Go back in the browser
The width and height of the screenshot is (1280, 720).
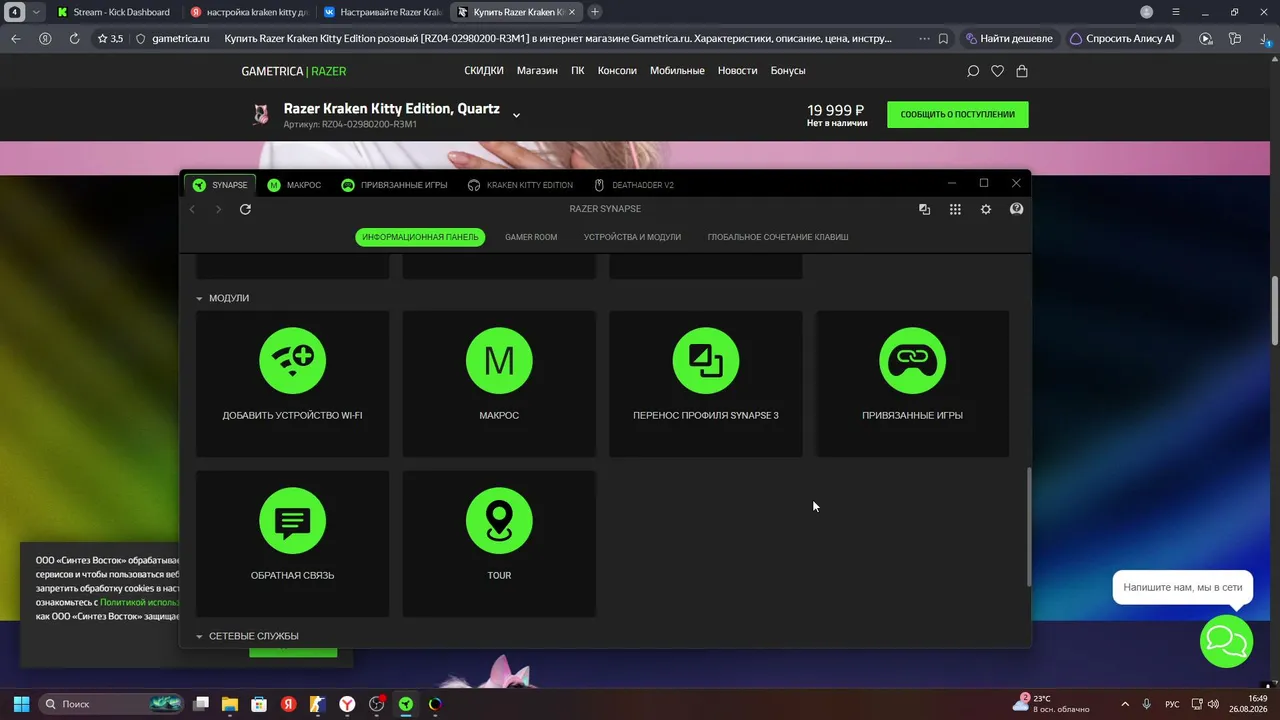[x=15, y=39]
